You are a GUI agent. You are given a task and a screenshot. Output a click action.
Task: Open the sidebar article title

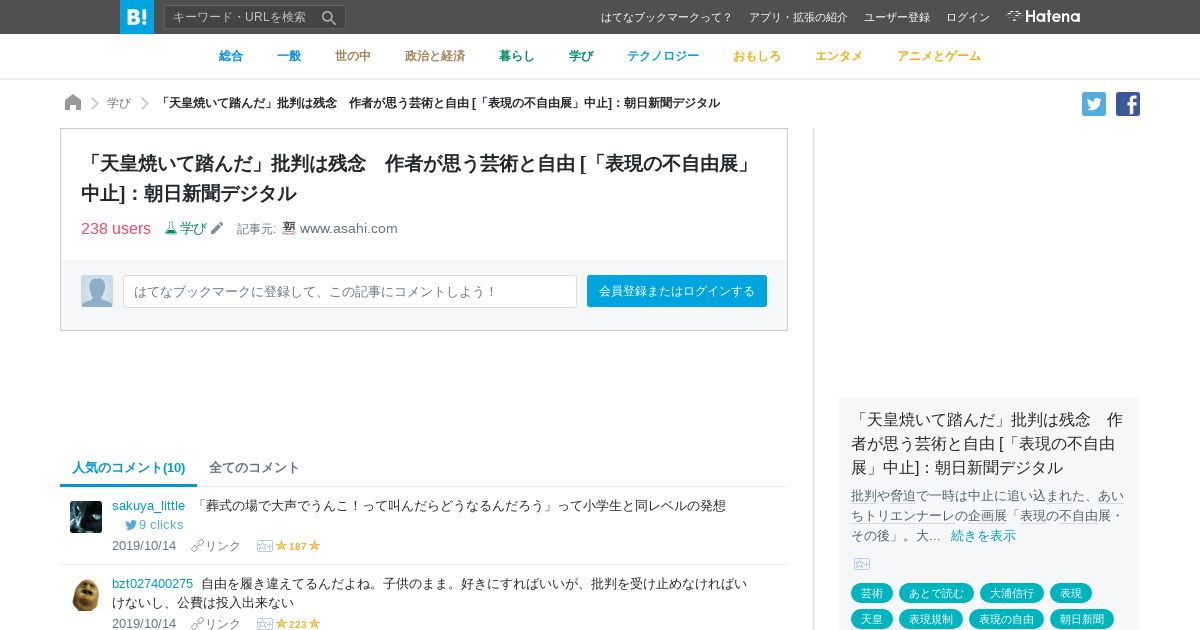pos(987,443)
